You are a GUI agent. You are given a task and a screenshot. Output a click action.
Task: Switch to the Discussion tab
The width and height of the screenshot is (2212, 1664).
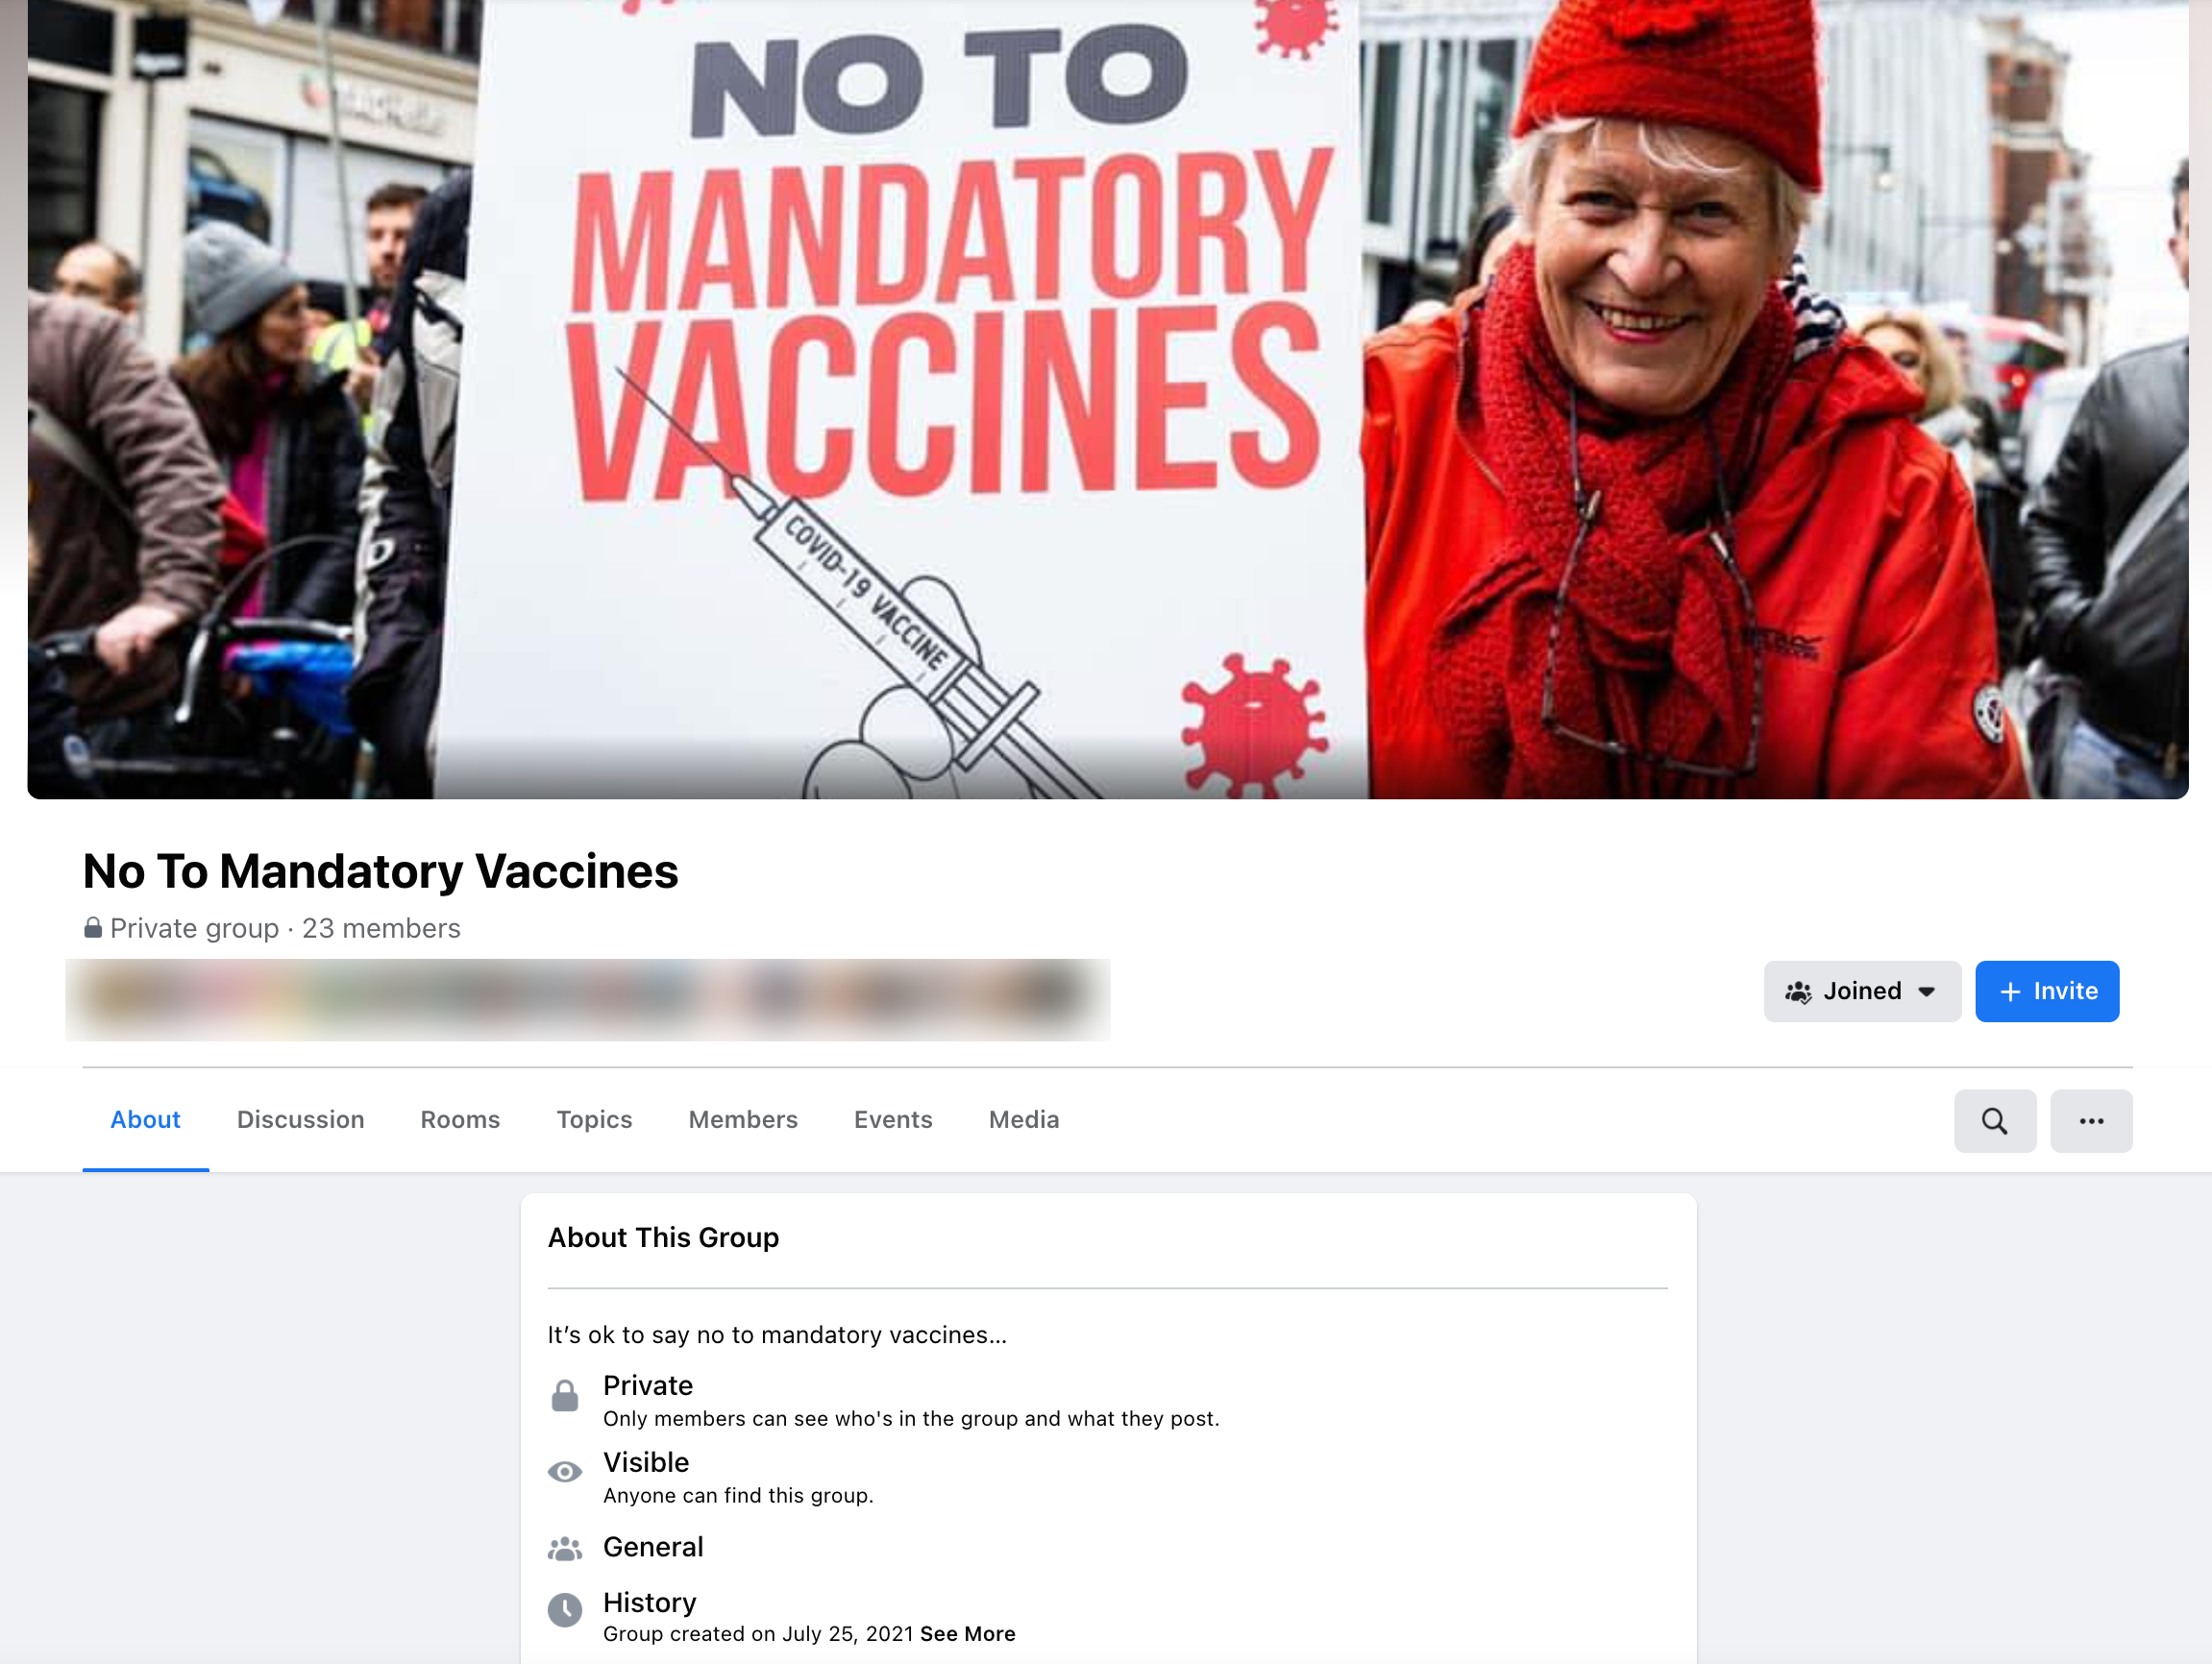pyautogui.click(x=300, y=1120)
